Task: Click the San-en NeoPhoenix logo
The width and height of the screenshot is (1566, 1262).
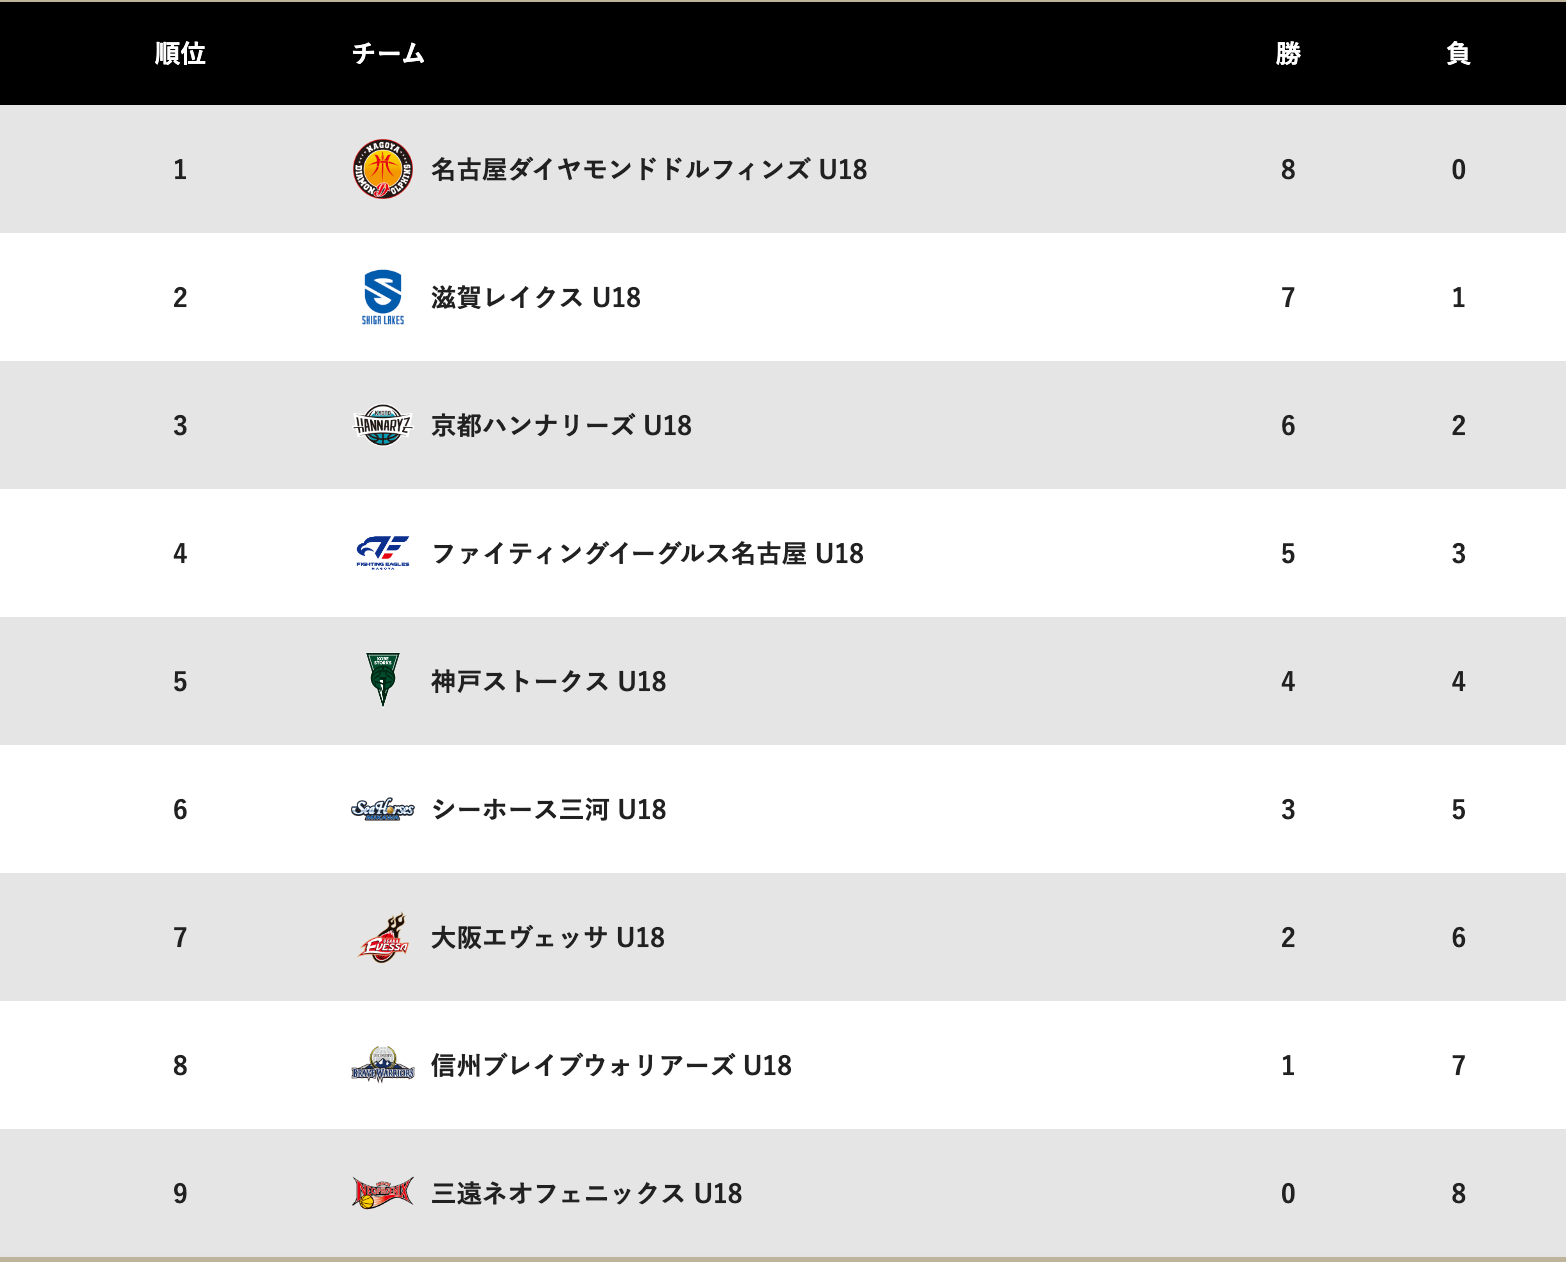Action: pyautogui.click(x=383, y=1192)
